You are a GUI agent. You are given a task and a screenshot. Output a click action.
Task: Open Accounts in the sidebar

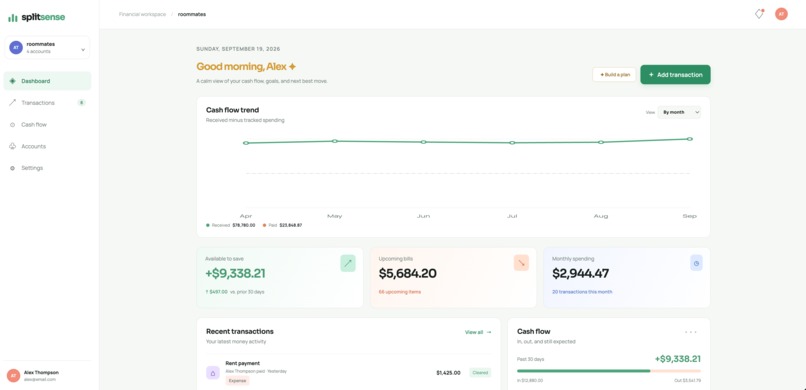tap(47, 146)
